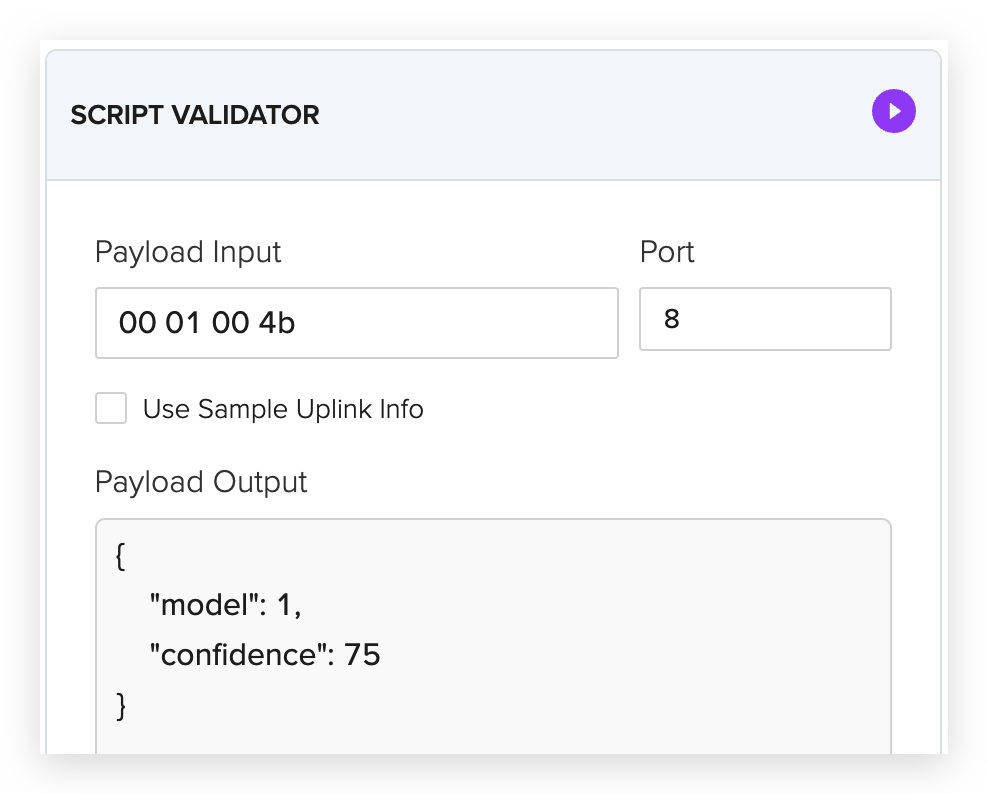Focus the Port input field
This screenshot has width=988, height=794.
click(765, 319)
